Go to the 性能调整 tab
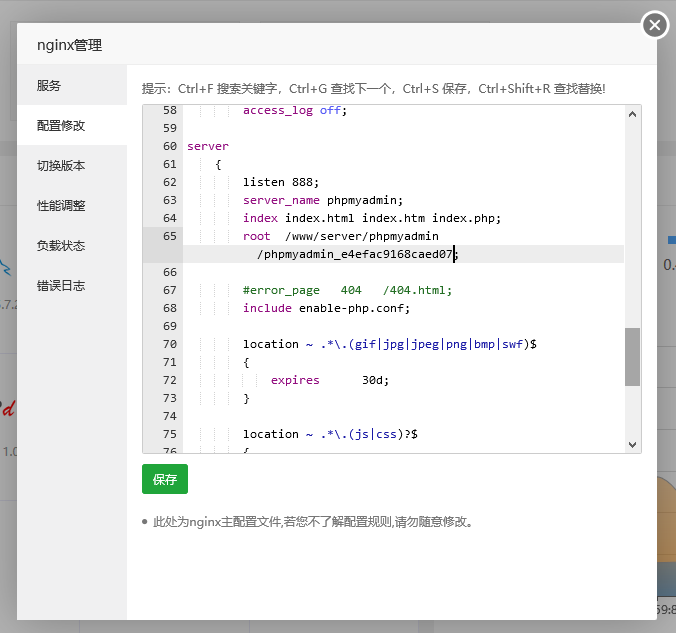This screenshot has height=633, width=676. point(61,206)
